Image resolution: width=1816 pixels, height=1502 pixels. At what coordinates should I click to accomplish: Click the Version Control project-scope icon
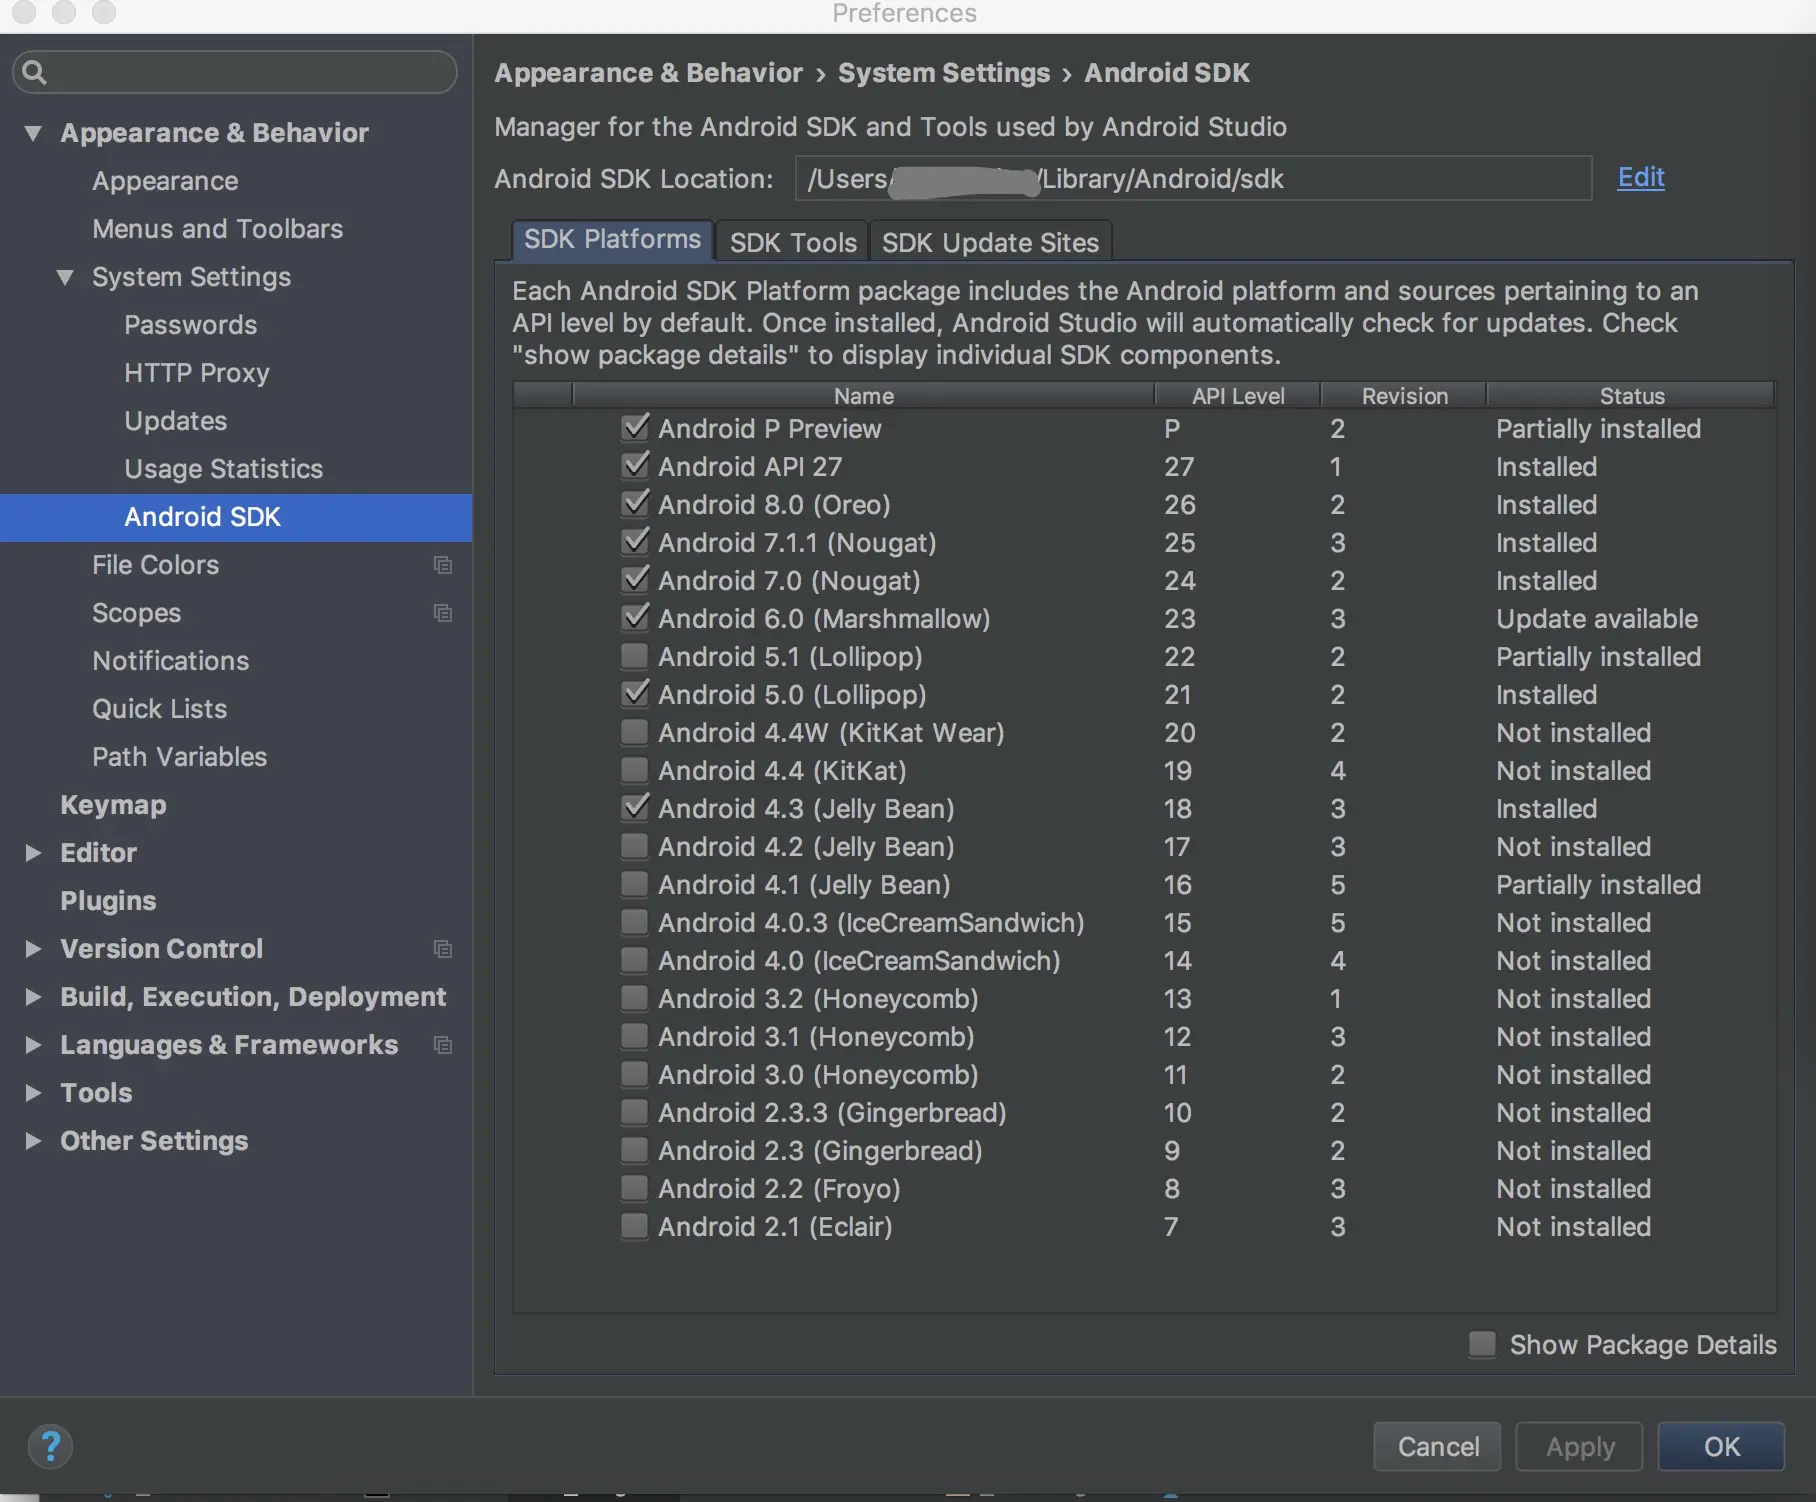(x=443, y=949)
